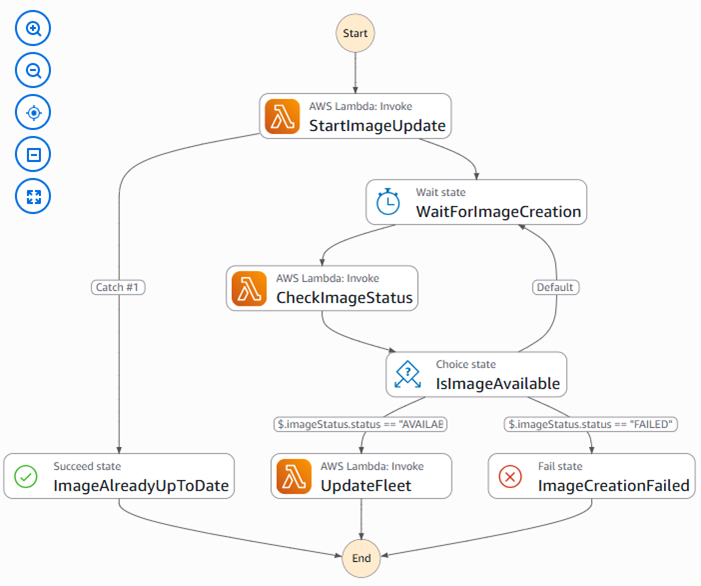Click the StartImageUpdate Lambda icon
Screen dimensions: 701x586
tap(283, 118)
